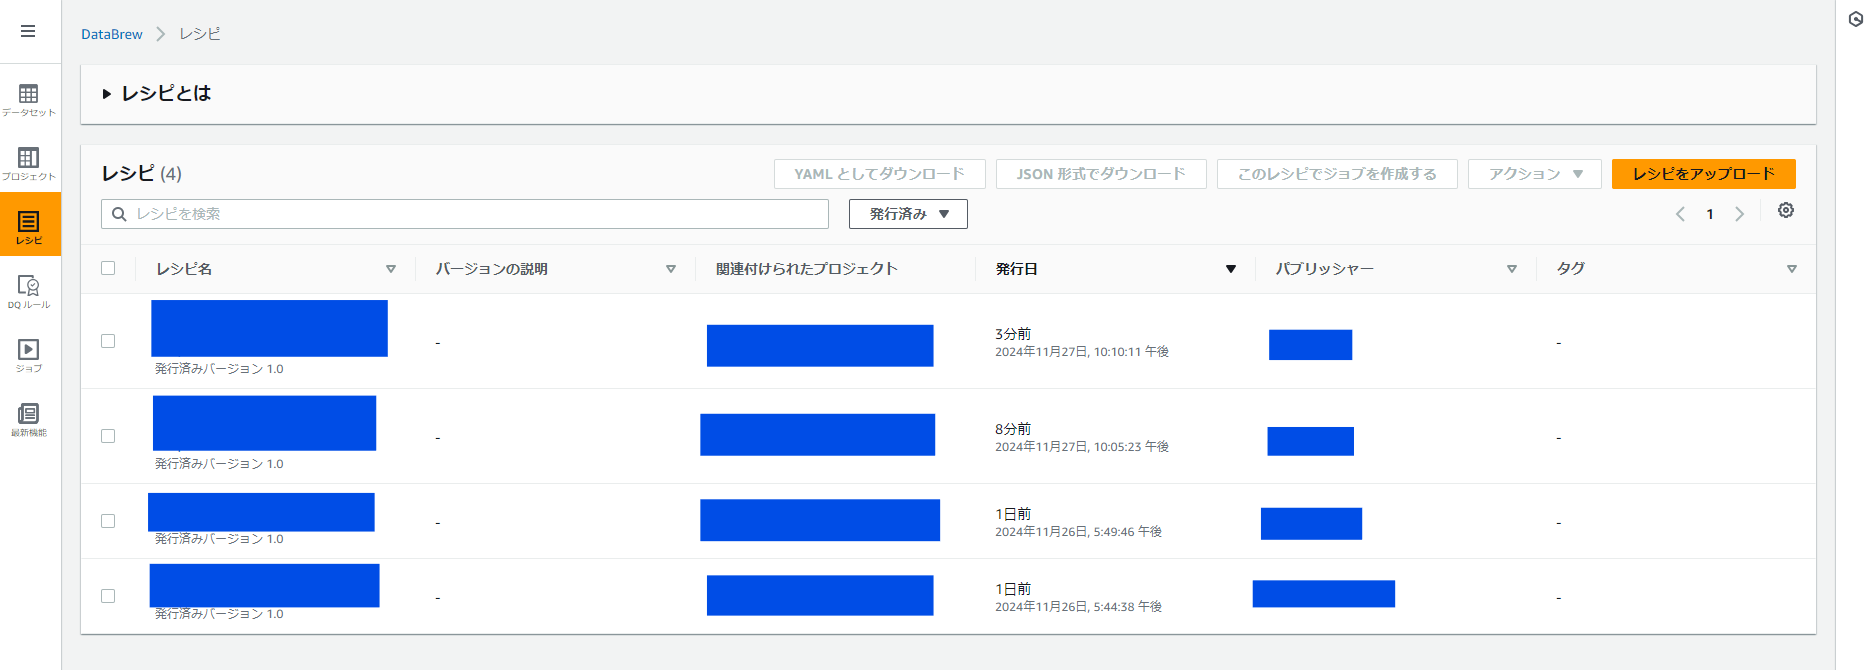This screenshot has width=1873, height=670.
Task: Click the 2024年11月27日, 10:05:23 午後 timestamp
Action: point(1082,447)
